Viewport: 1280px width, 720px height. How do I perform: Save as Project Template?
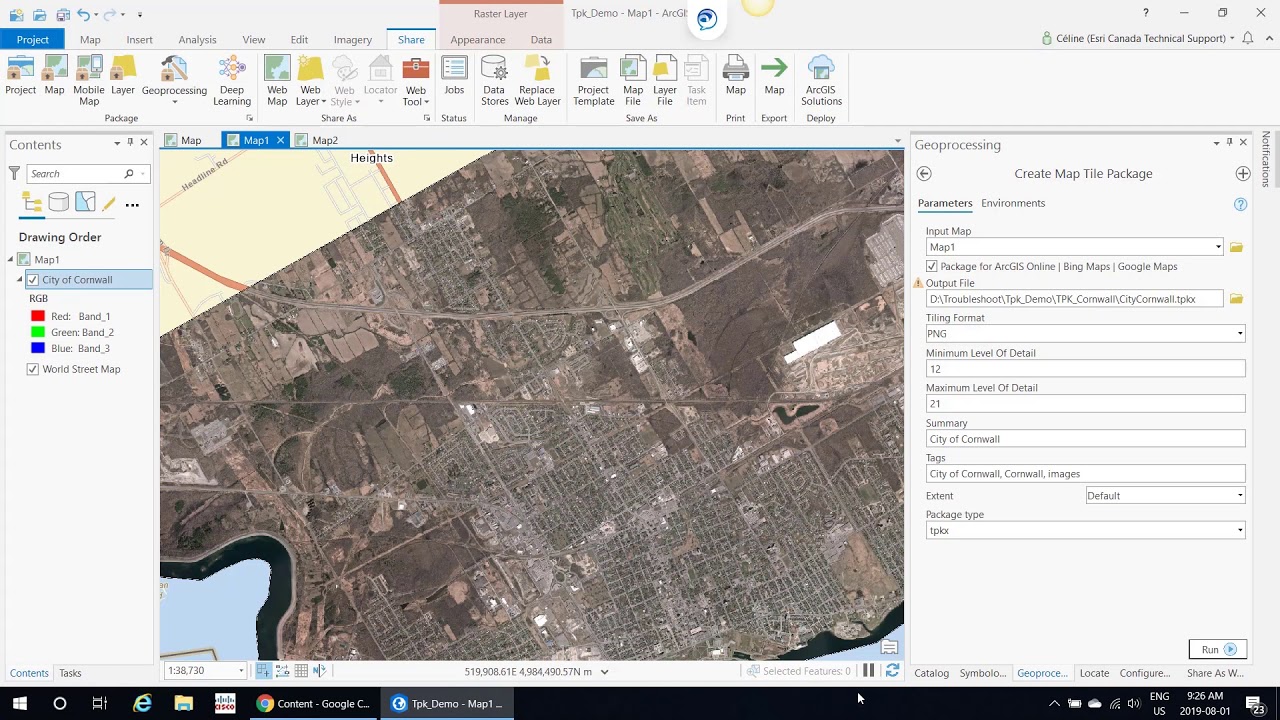click(594, 81)
